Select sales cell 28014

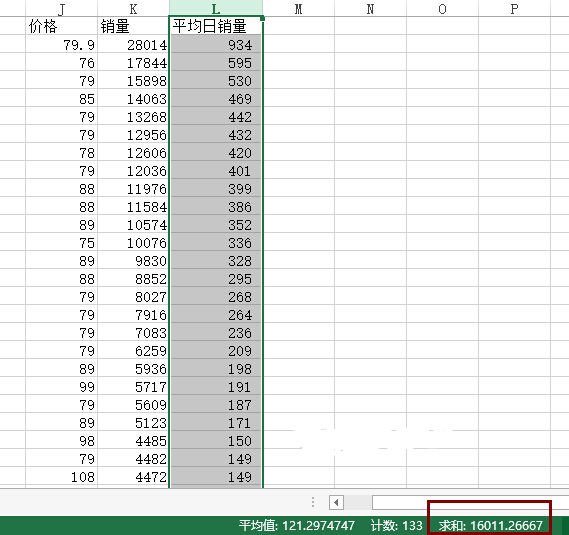click(x=133, y=44)
